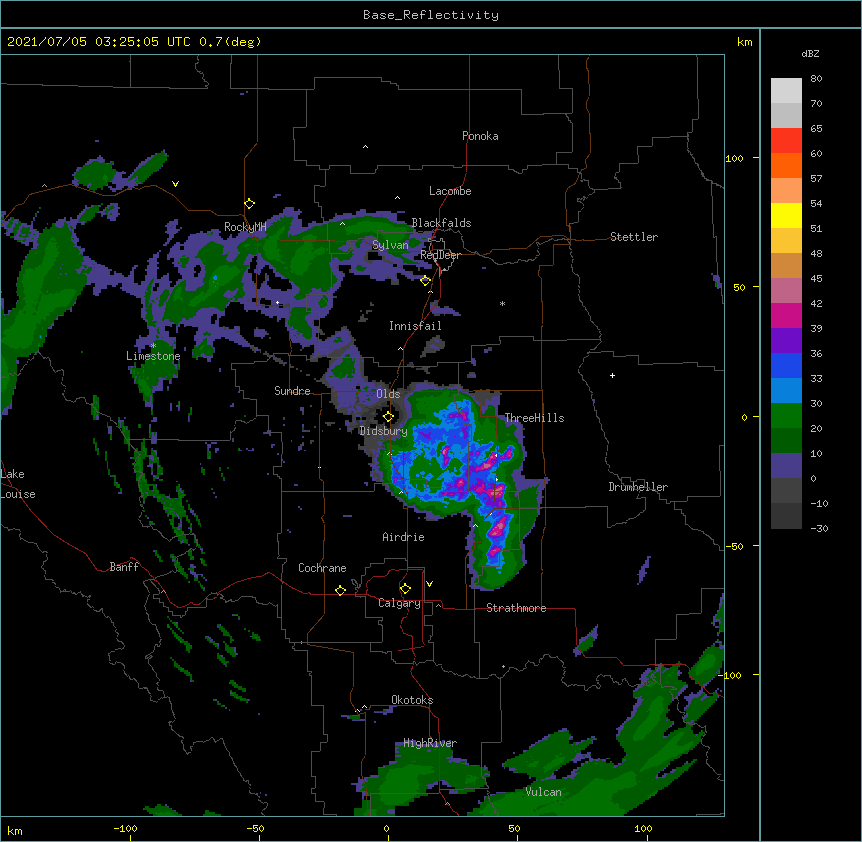Image resolution: width=862 pixels, height=842 pixels.
Task: Click the dBZ legend heading
Action: coord(810,53)
